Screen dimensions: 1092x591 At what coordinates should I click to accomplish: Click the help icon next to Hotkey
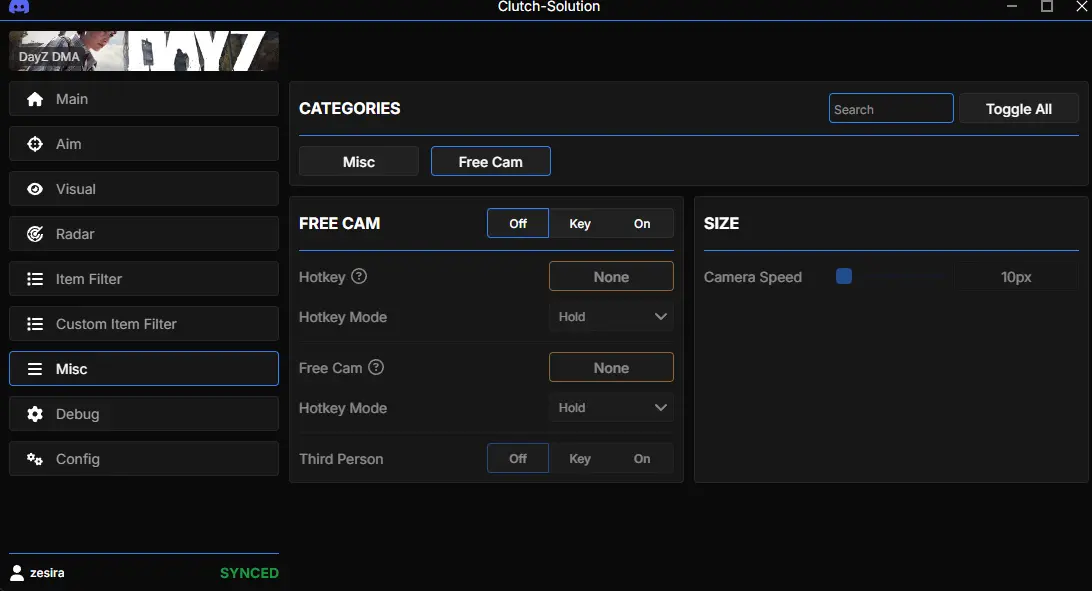coord(359,276)
